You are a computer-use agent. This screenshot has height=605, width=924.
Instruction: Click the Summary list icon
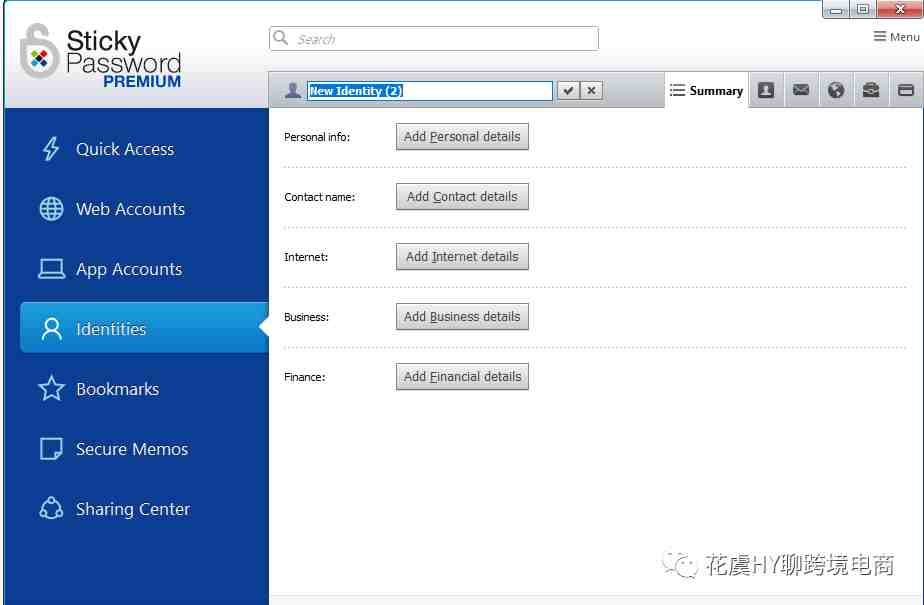tap(677, 90)
